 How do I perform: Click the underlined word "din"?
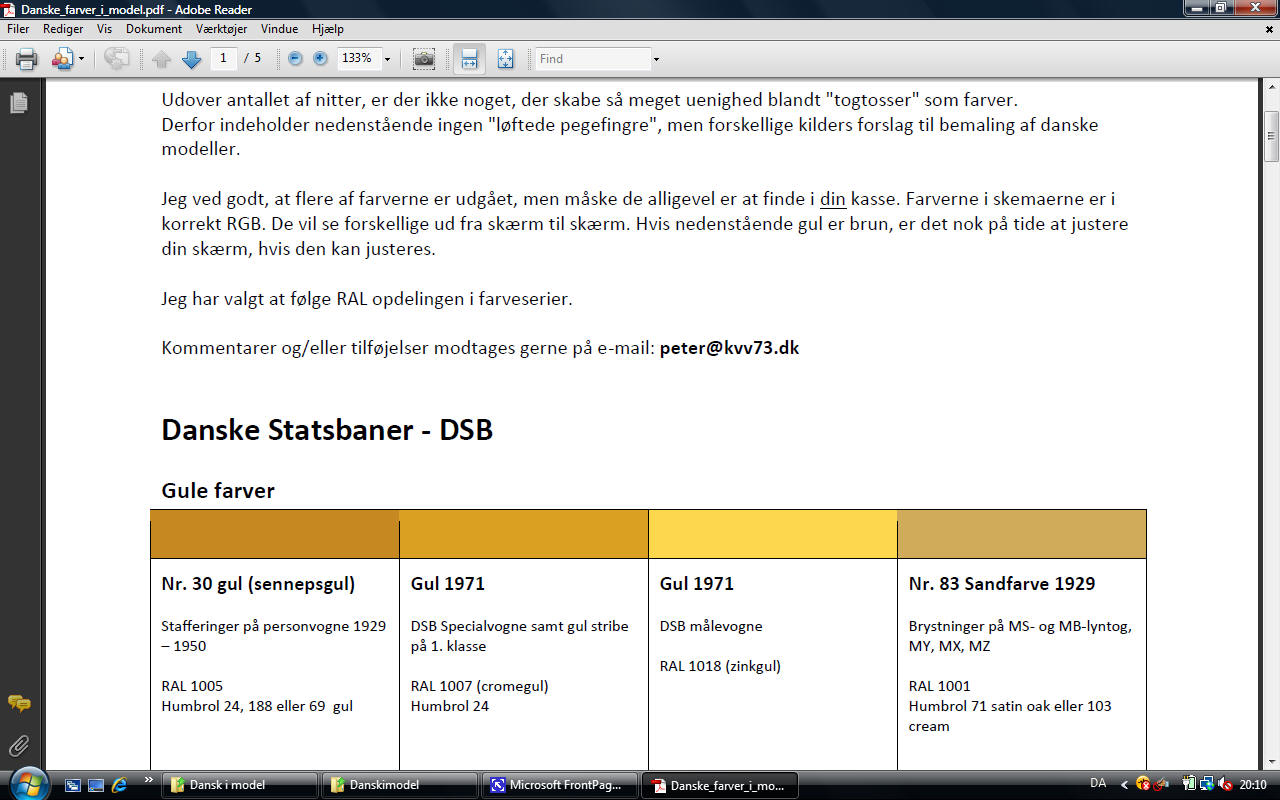click(x=832, y=199)
